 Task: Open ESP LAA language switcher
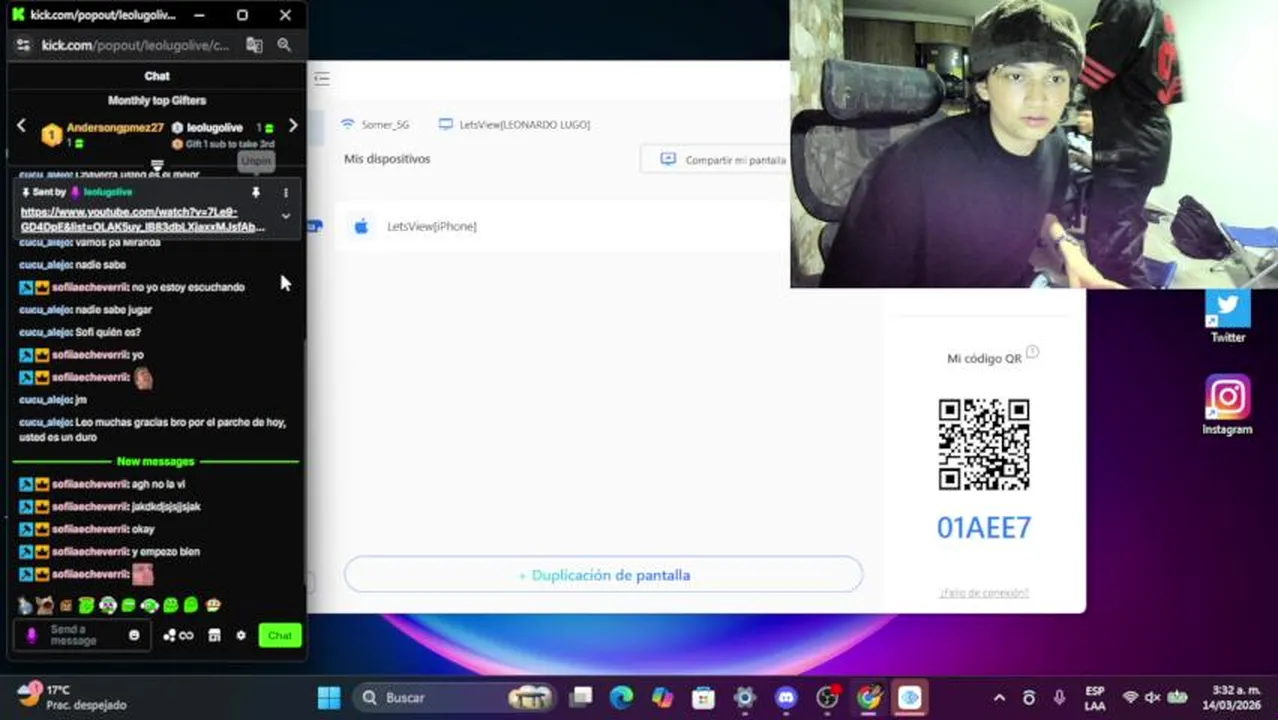pyautogui.click(x=1095, y=698)
